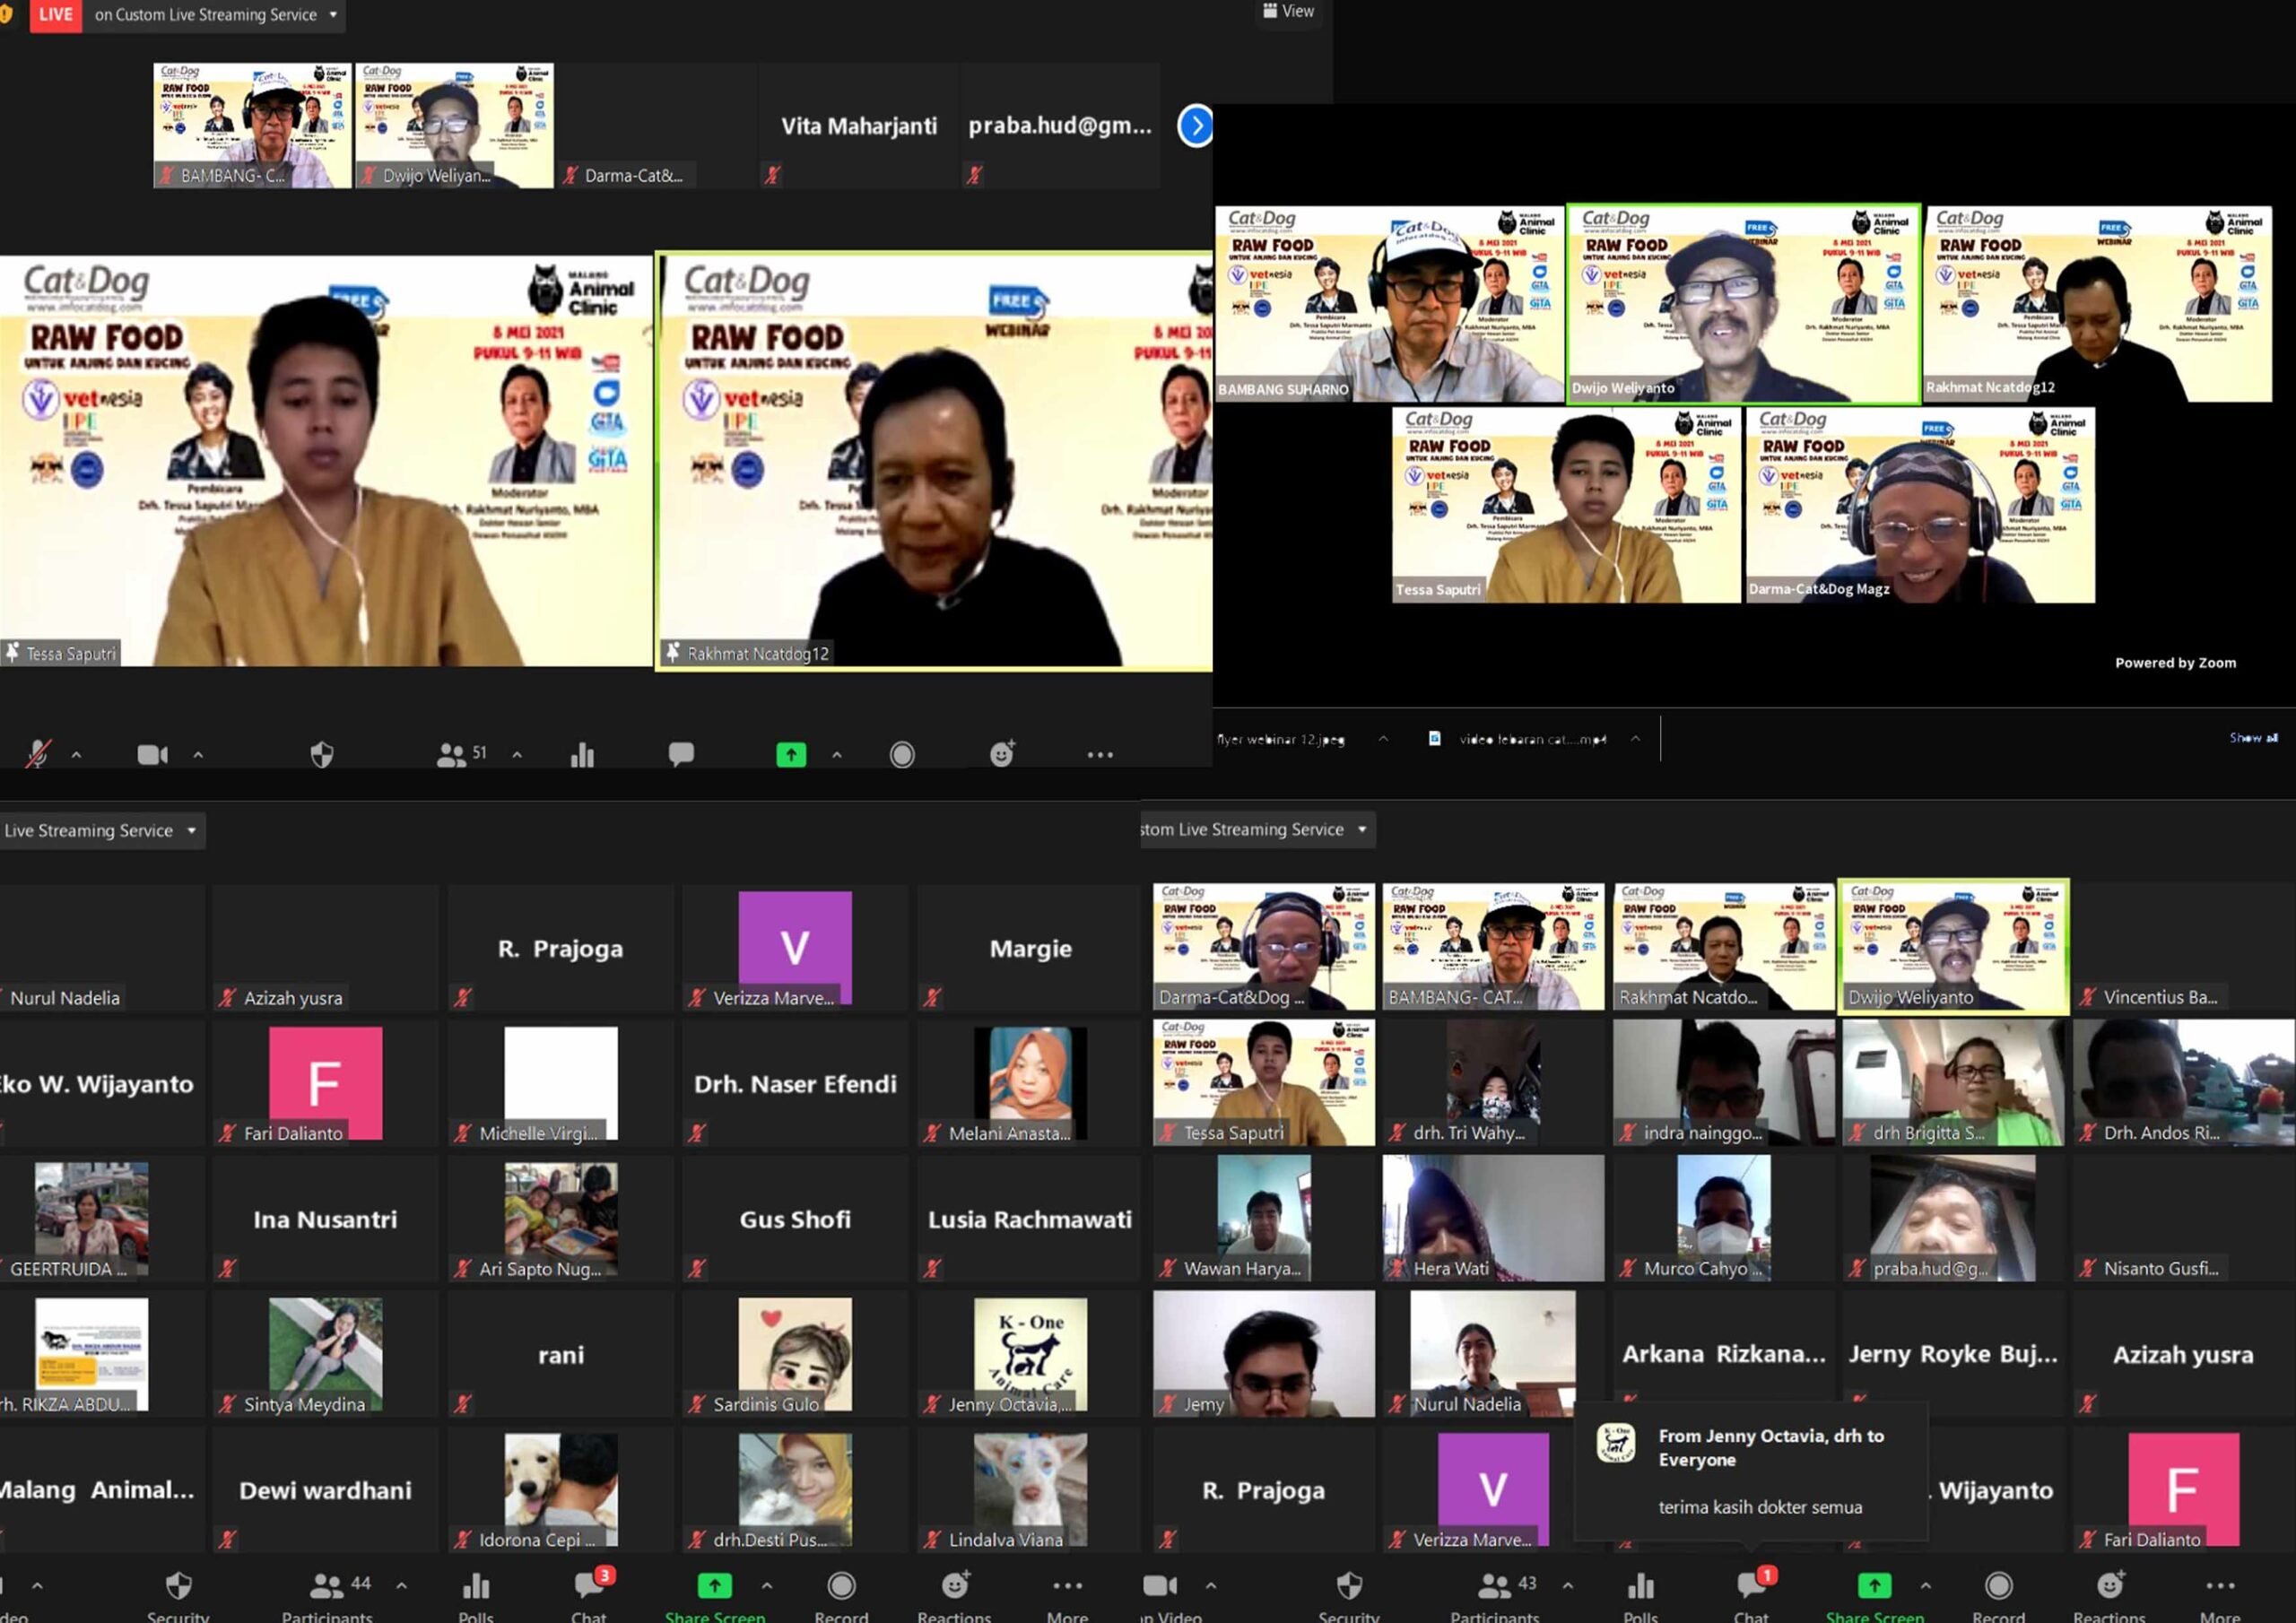
Task: Open the 'stom Live Streaming Service' dropdown
Action: pyautogui.click(x=1258, y=829)
